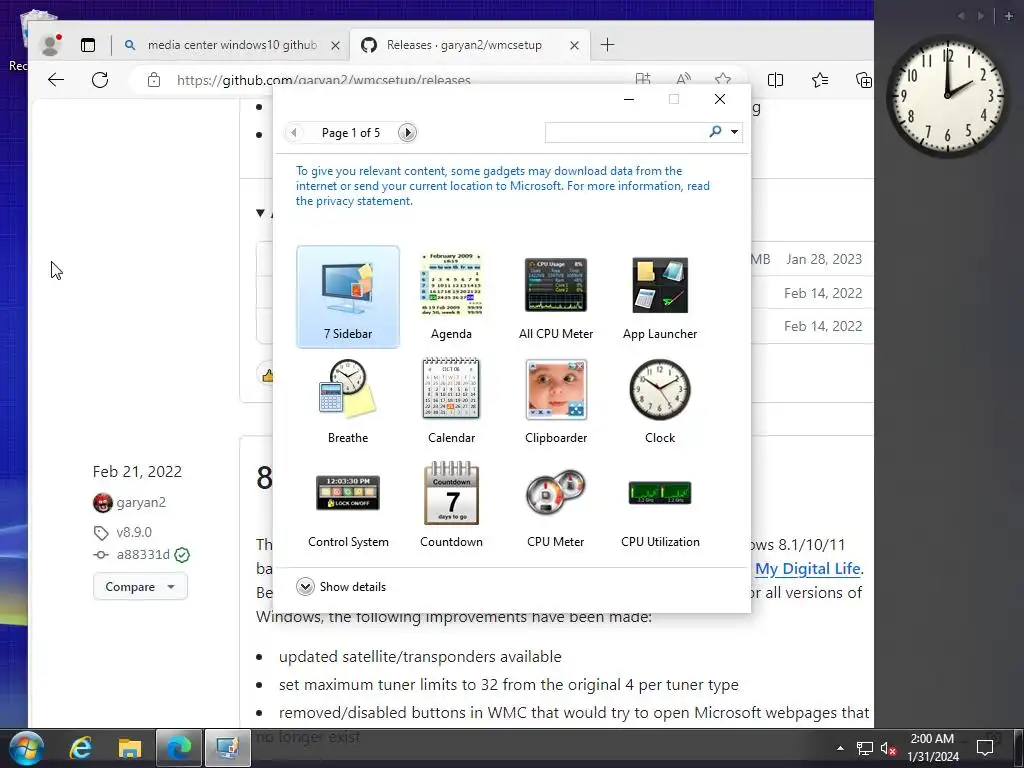Open garyan2 author profile link
Image resolution: width=1024 pixels, height=768 pixels.
click(x=140, y=502)
